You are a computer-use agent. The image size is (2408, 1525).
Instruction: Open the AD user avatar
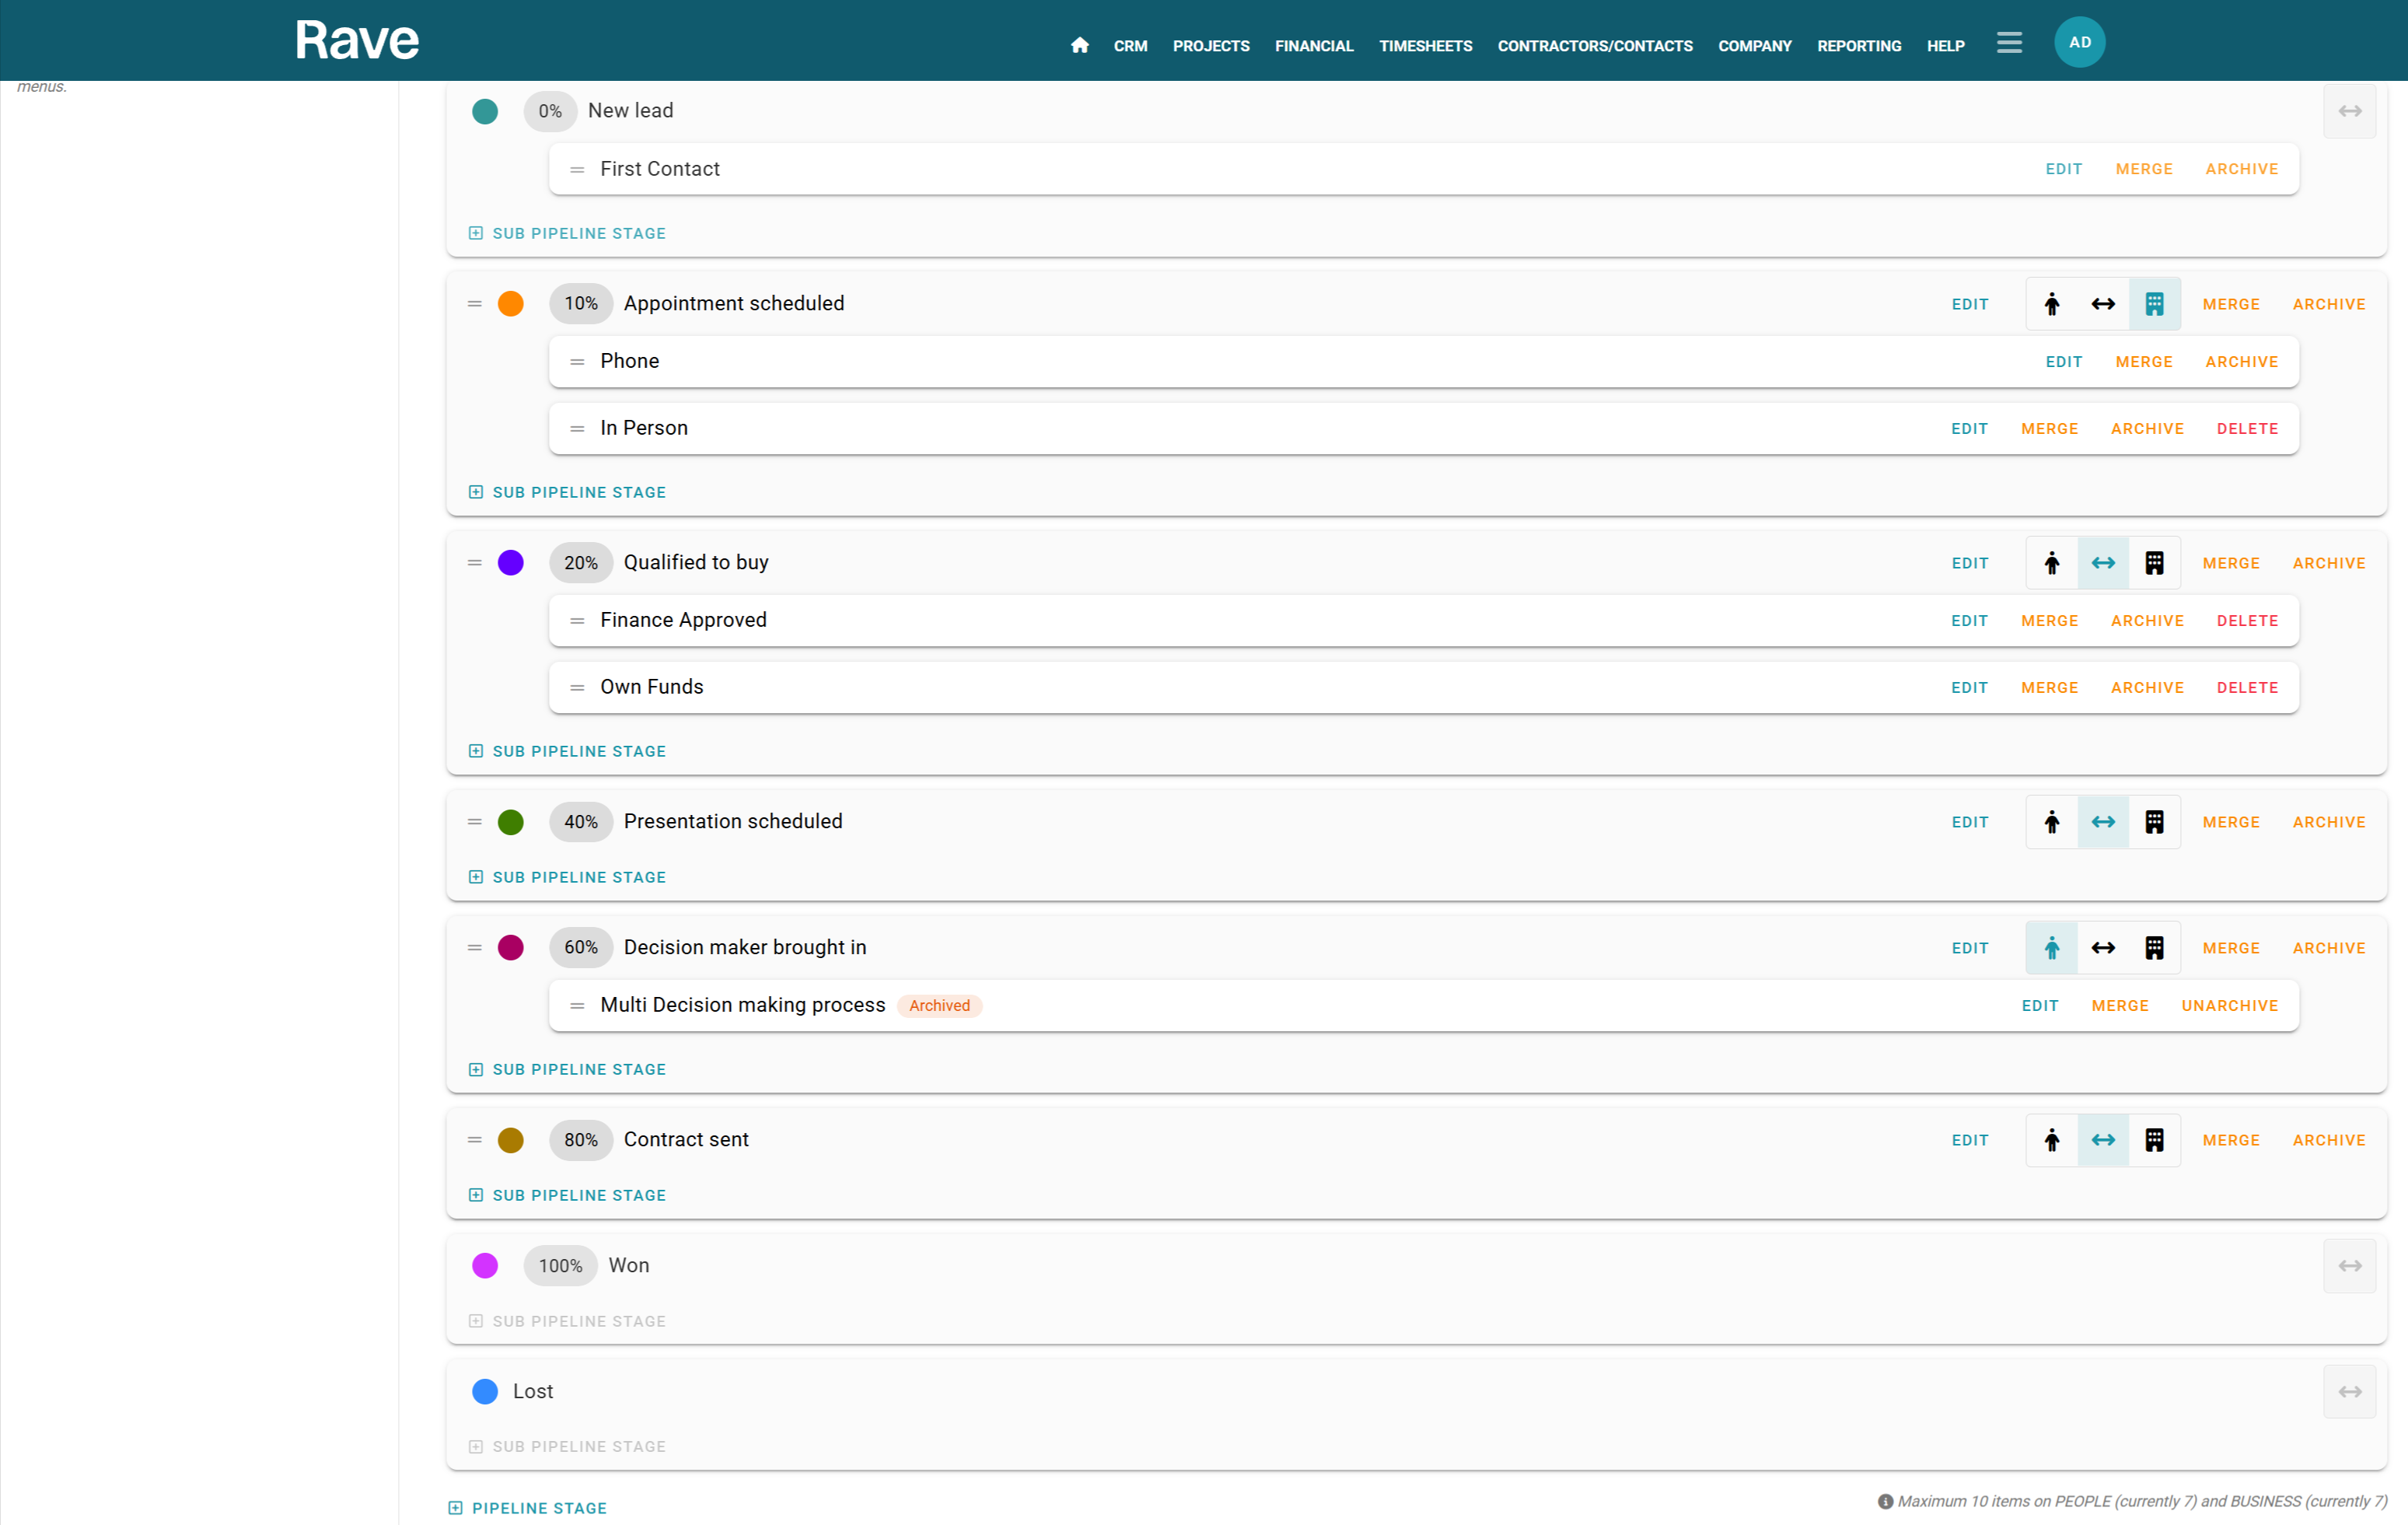2080,42
